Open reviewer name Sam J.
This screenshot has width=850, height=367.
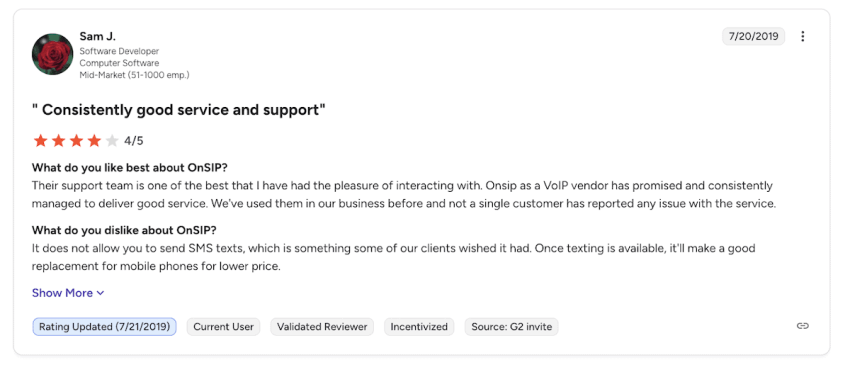click(98, 36)
